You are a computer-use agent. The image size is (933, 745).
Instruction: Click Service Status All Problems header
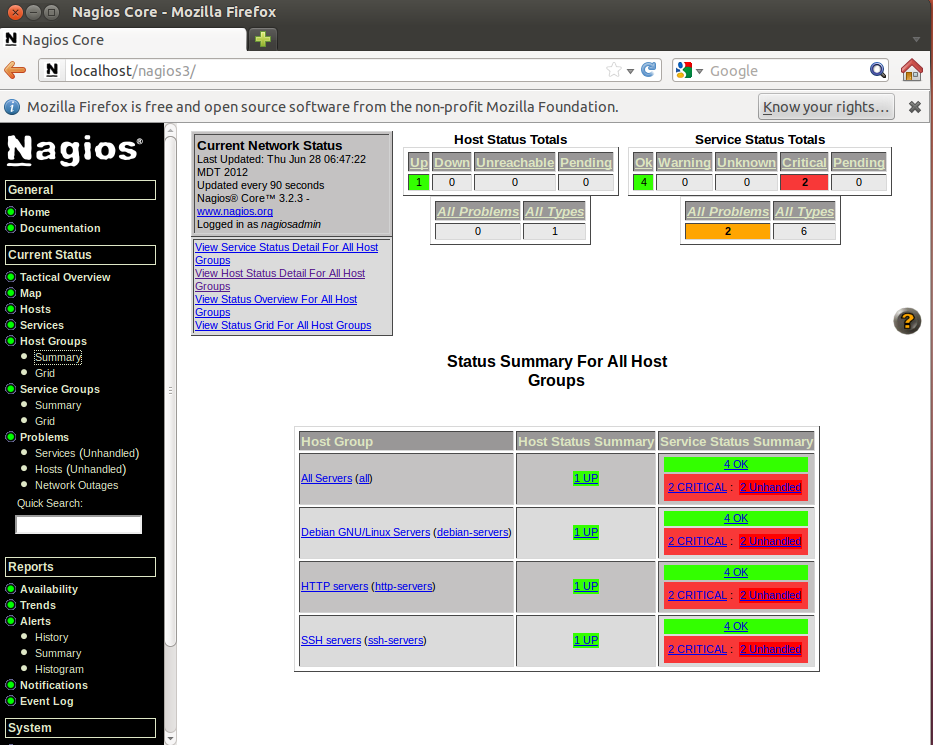tap(728, 211)
